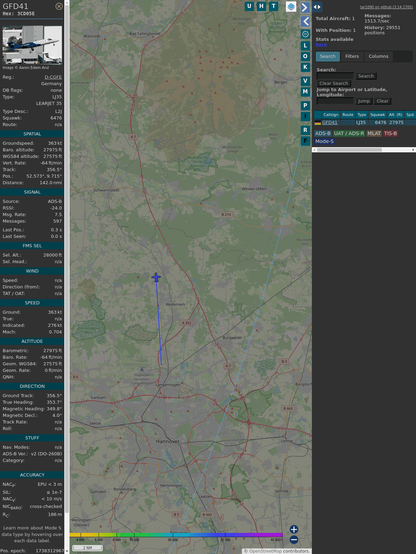Toggle the O map button
Image resolution: width=416 pixels, height=554 pixels.
[x=305, y=56]
